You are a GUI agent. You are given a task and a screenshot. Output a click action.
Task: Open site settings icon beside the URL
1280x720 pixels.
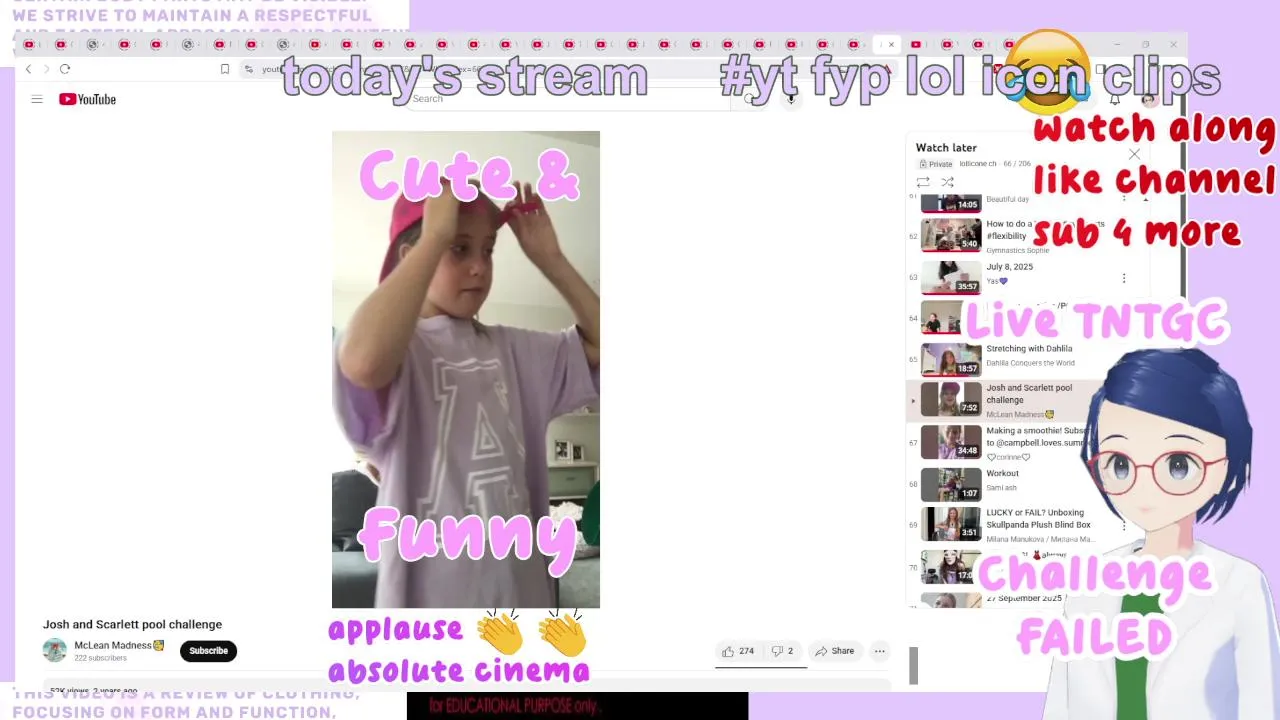tap(249, 69)
